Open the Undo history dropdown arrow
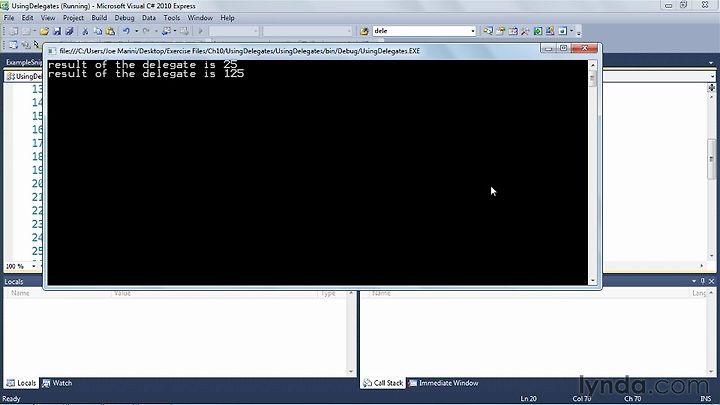Screen dimensions: 720x405 click(136, 31)
